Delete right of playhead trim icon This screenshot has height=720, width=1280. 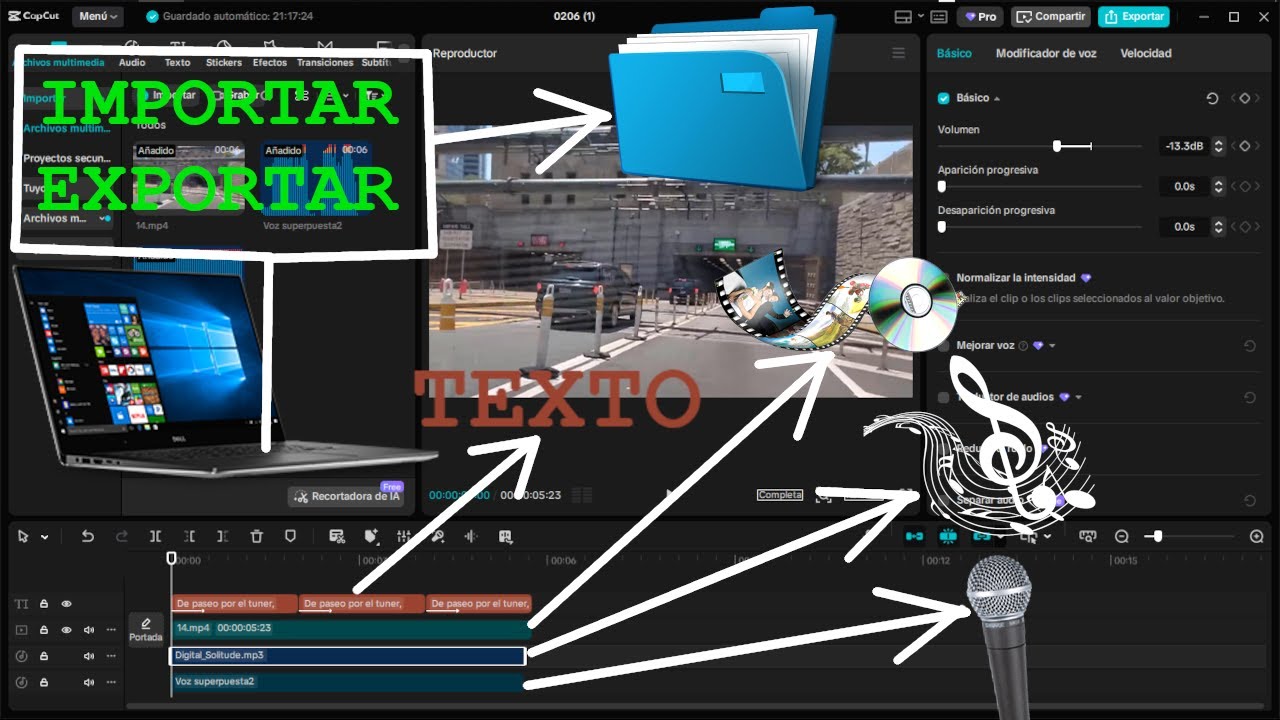222,536
